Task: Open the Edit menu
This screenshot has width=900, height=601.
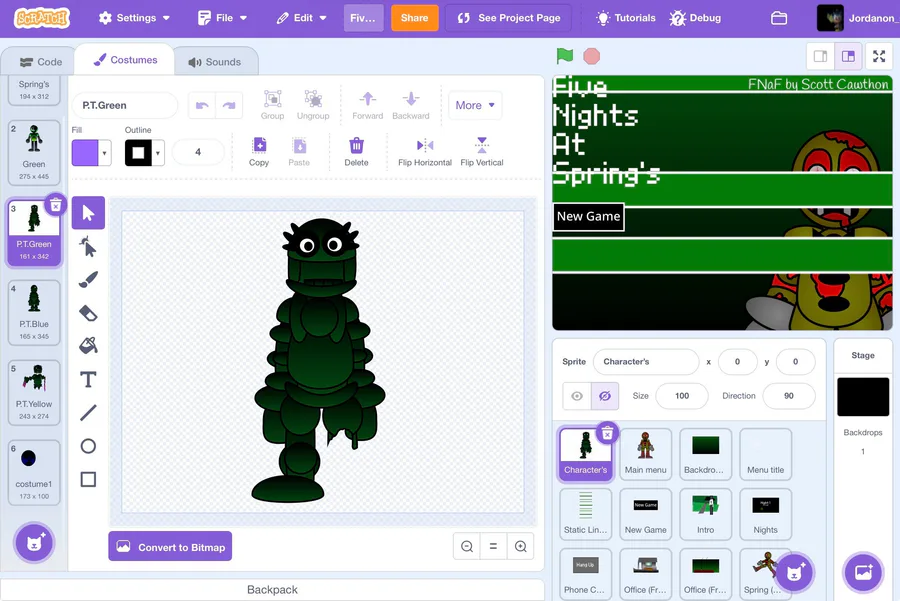Action: [x=301, y=18]
